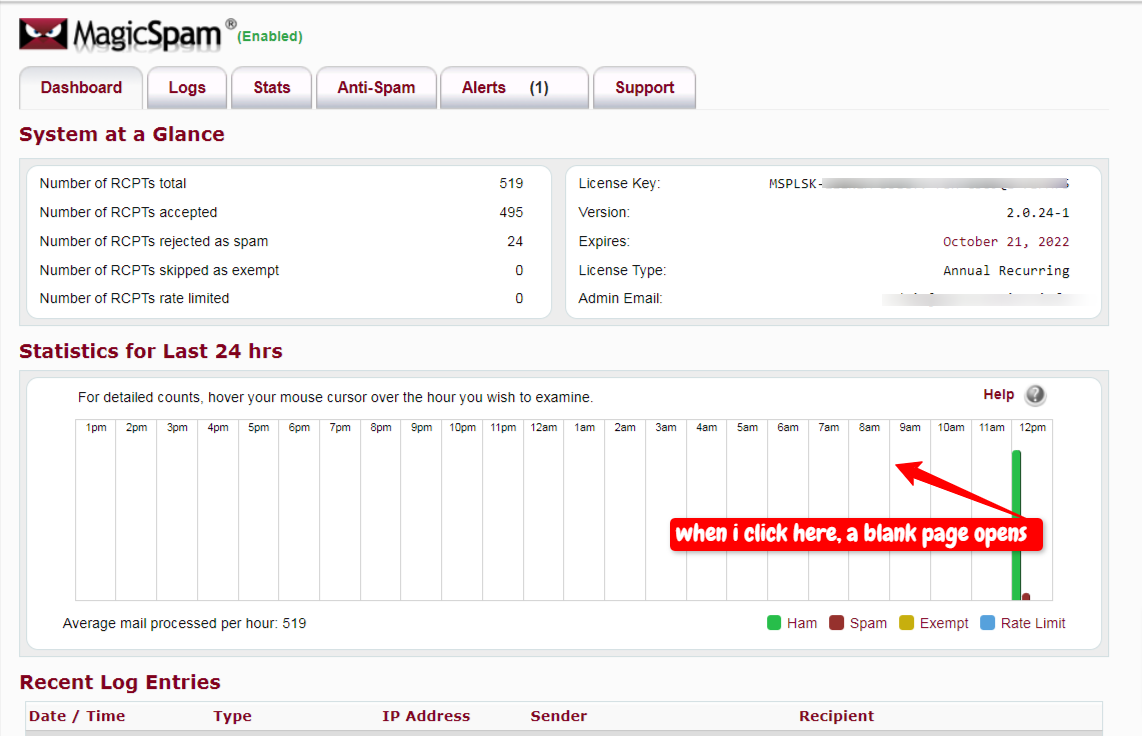Viewport: 1142px width, 736px height.
Task: Click the Help link above chart
Action: [x=998, y=395]
